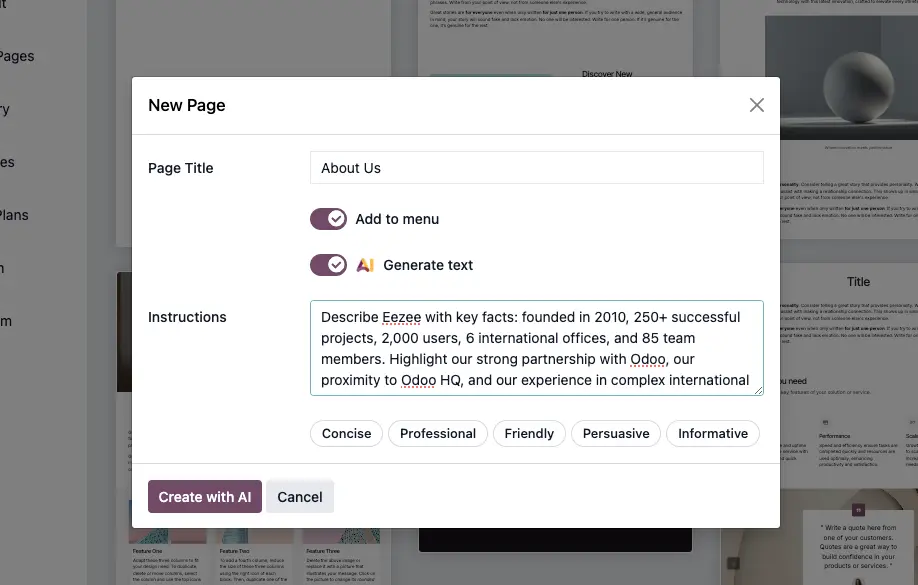Select the Concise tone chip
This screenshot has height=585, width=918.
click(x=345, y=433)
